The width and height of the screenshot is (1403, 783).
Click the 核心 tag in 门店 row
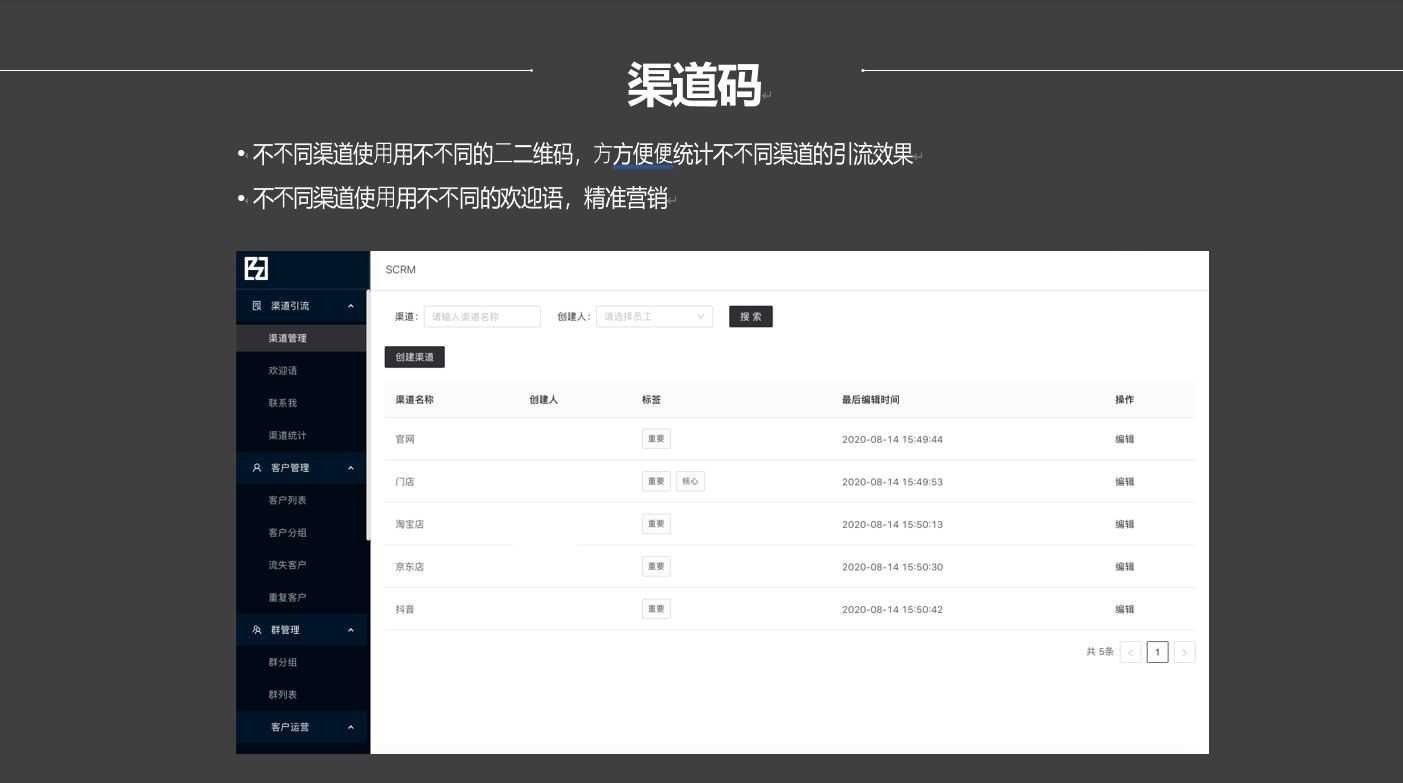point(690,482)
